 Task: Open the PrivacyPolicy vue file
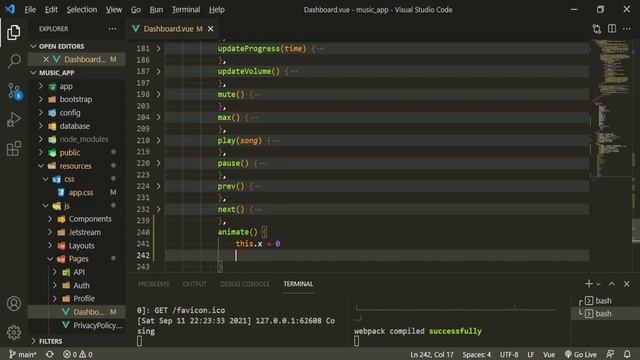click(76, 325)
